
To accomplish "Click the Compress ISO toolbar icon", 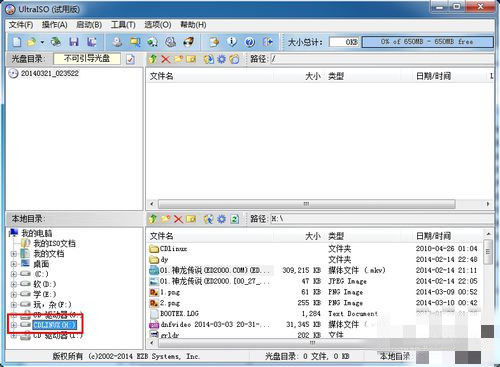I will [x=135, y=42].
